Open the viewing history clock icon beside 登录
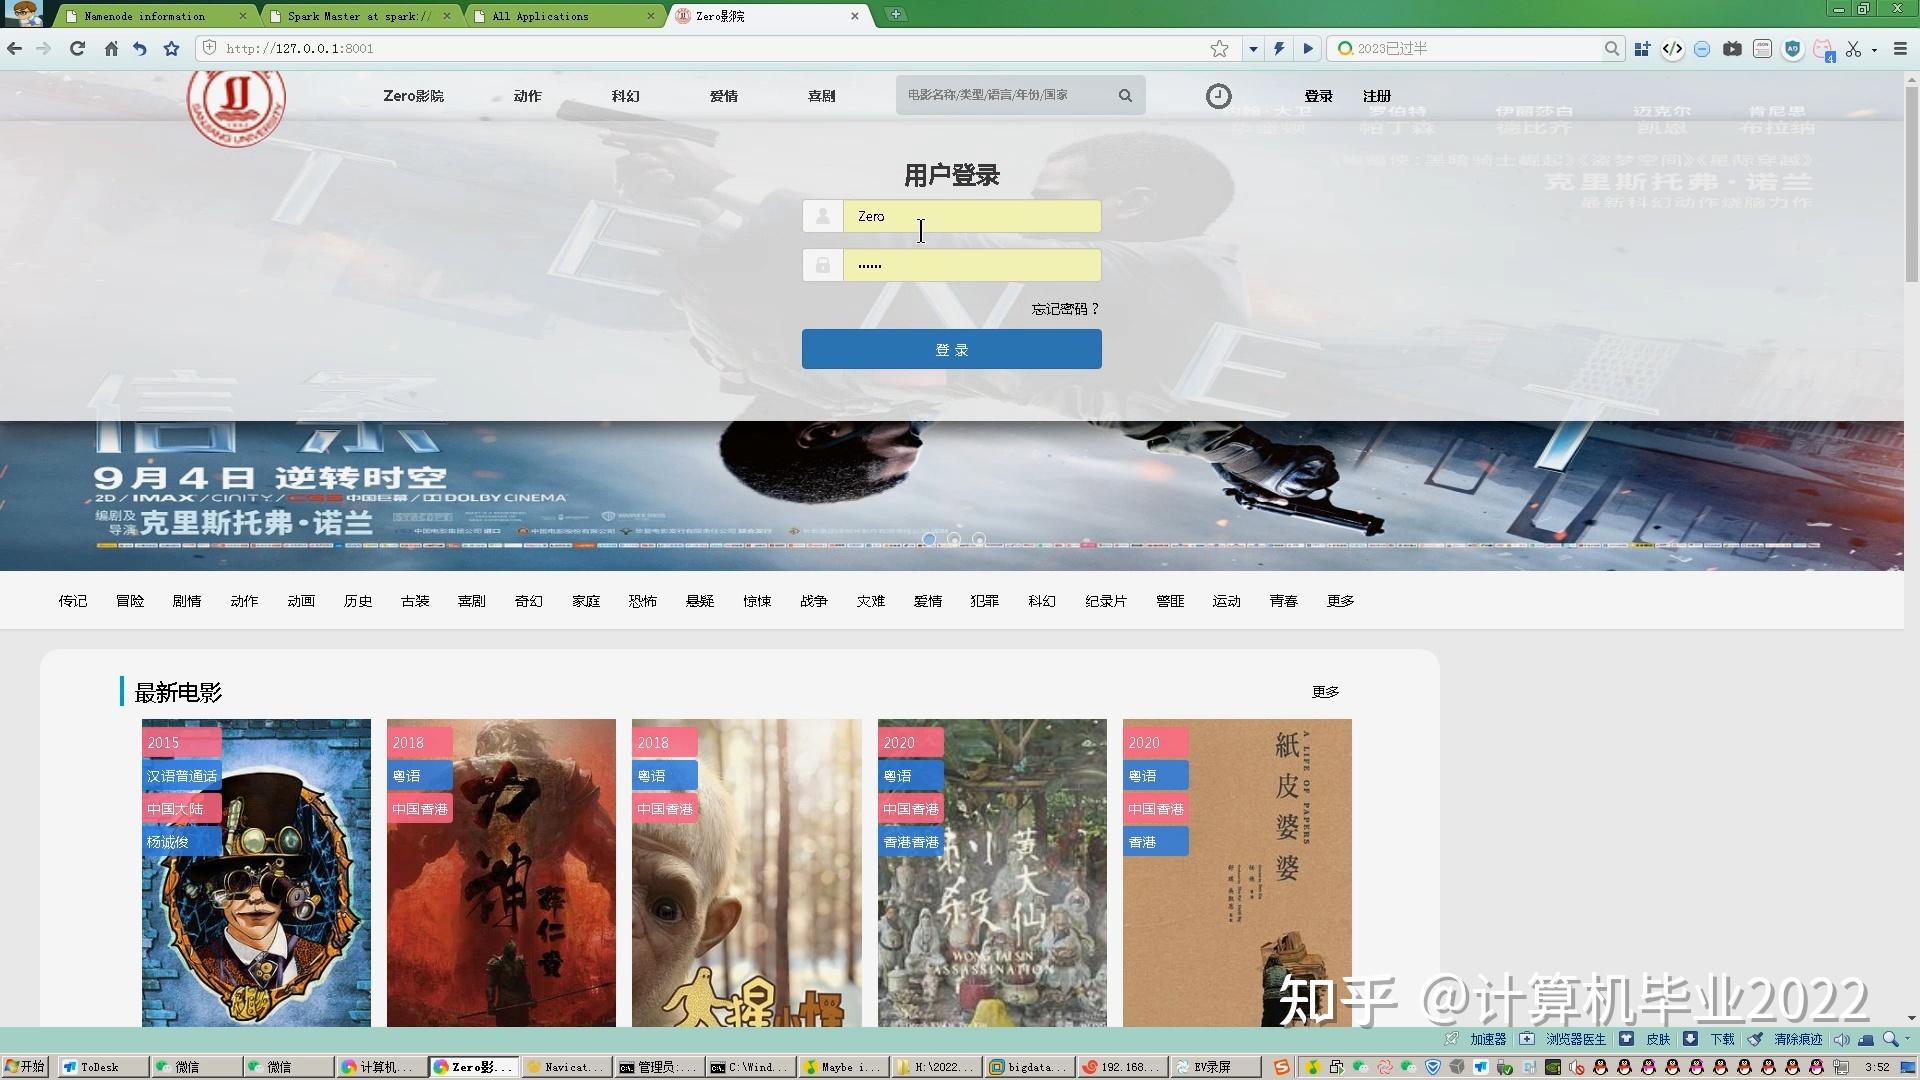The width and height of the screenshot is (1920, 1080). click(1219, 96)
